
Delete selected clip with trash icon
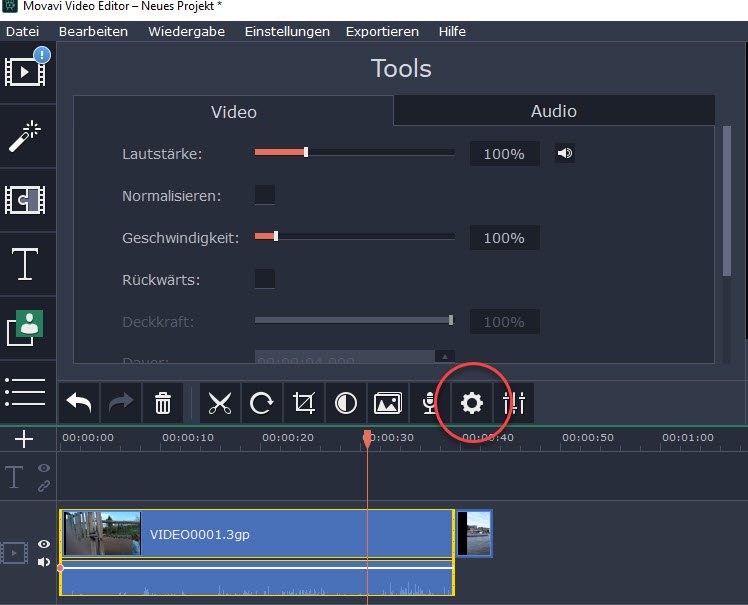point(163,403)
